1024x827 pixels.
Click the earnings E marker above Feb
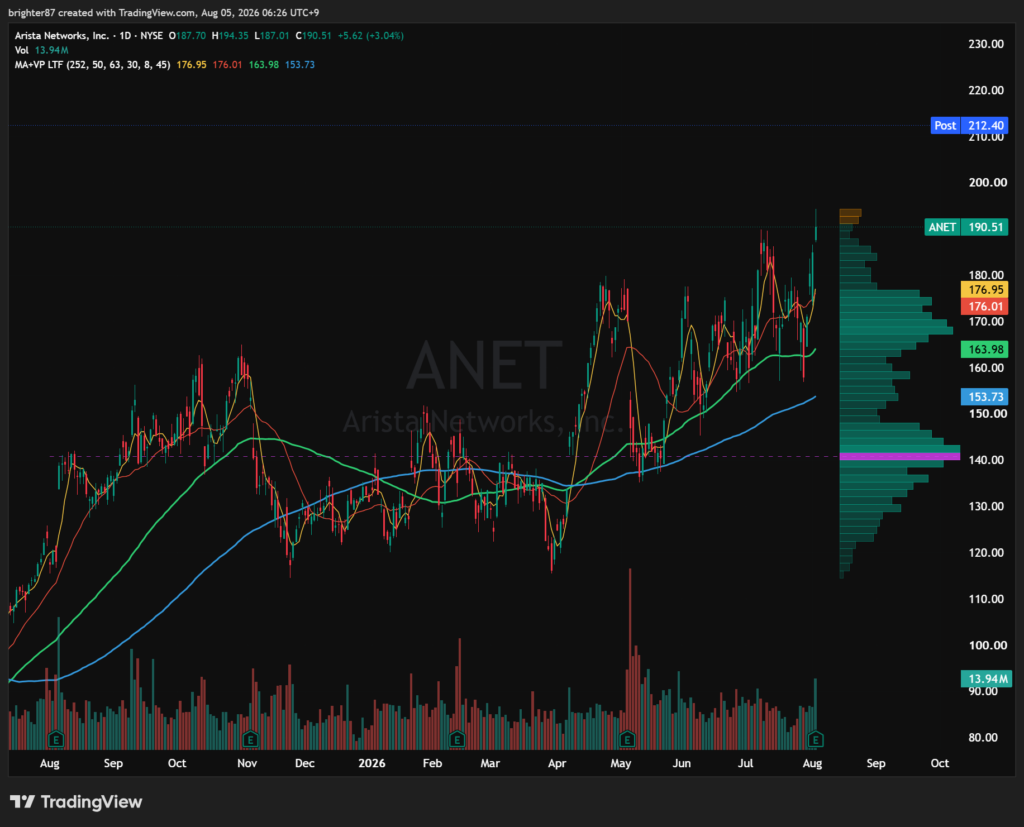457,739
